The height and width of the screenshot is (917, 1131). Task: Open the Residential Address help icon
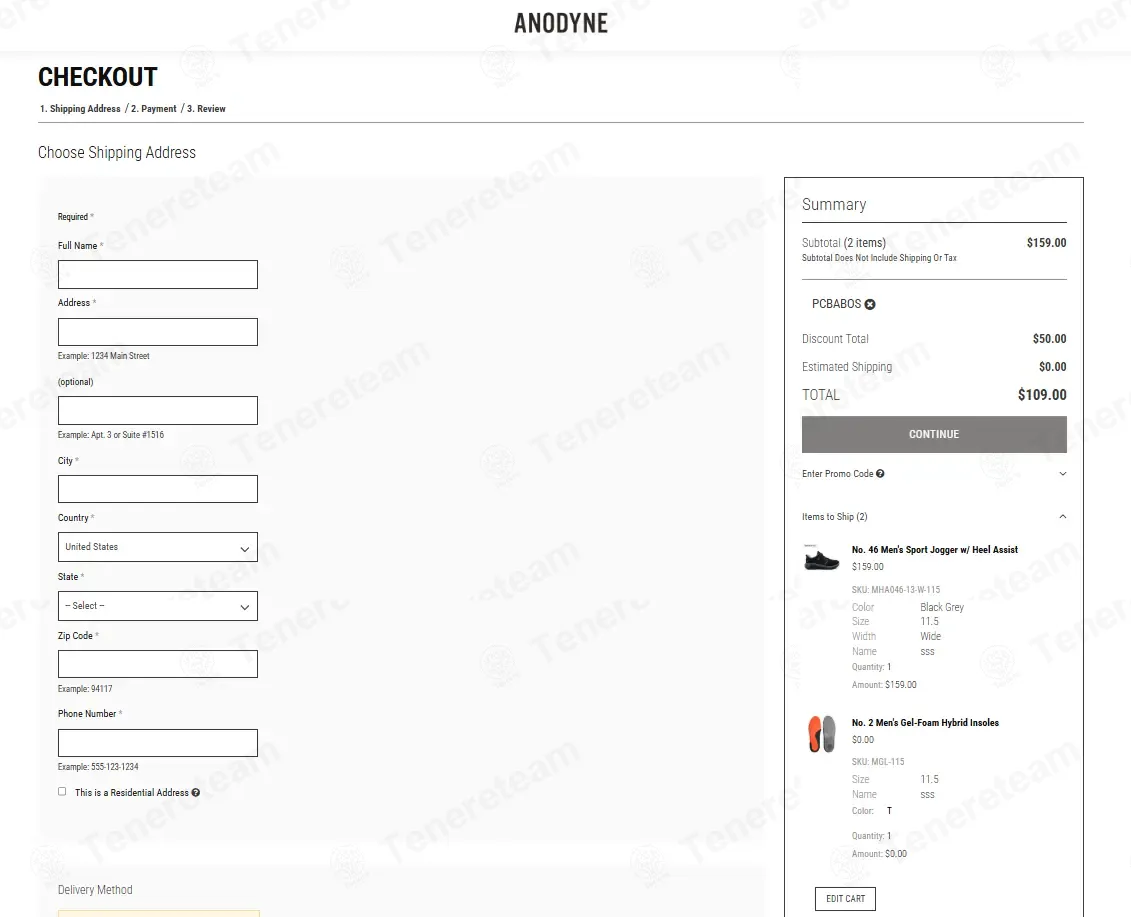(195, 793)
